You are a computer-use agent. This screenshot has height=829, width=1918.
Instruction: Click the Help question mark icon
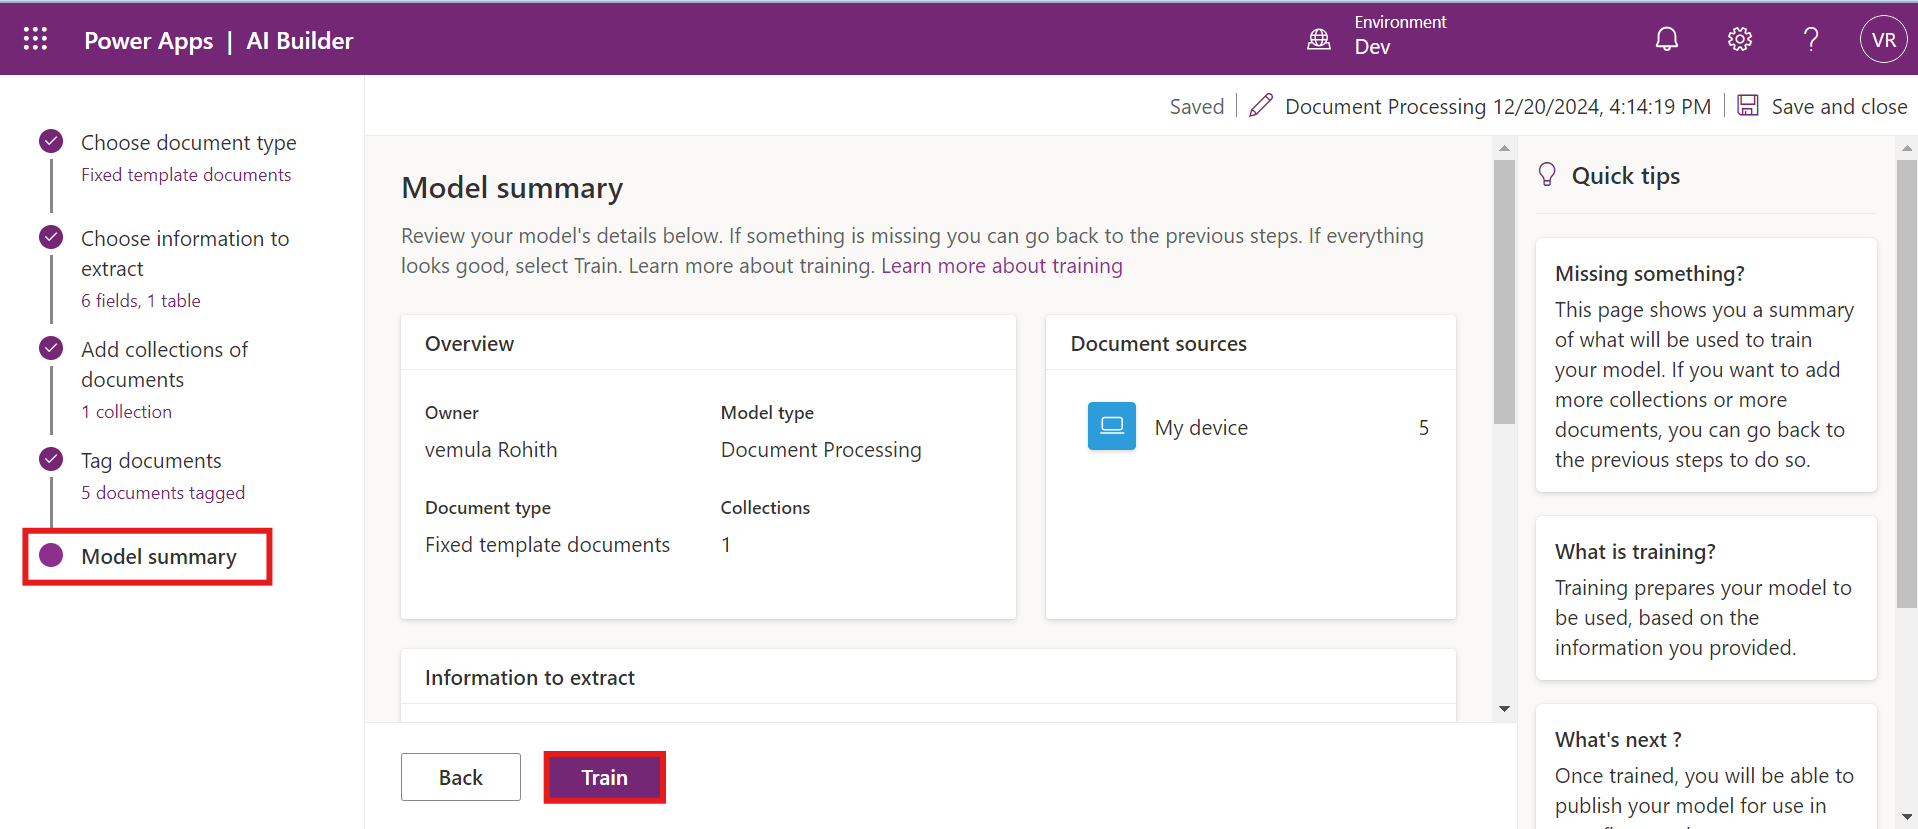click(x=1810, y=39)
